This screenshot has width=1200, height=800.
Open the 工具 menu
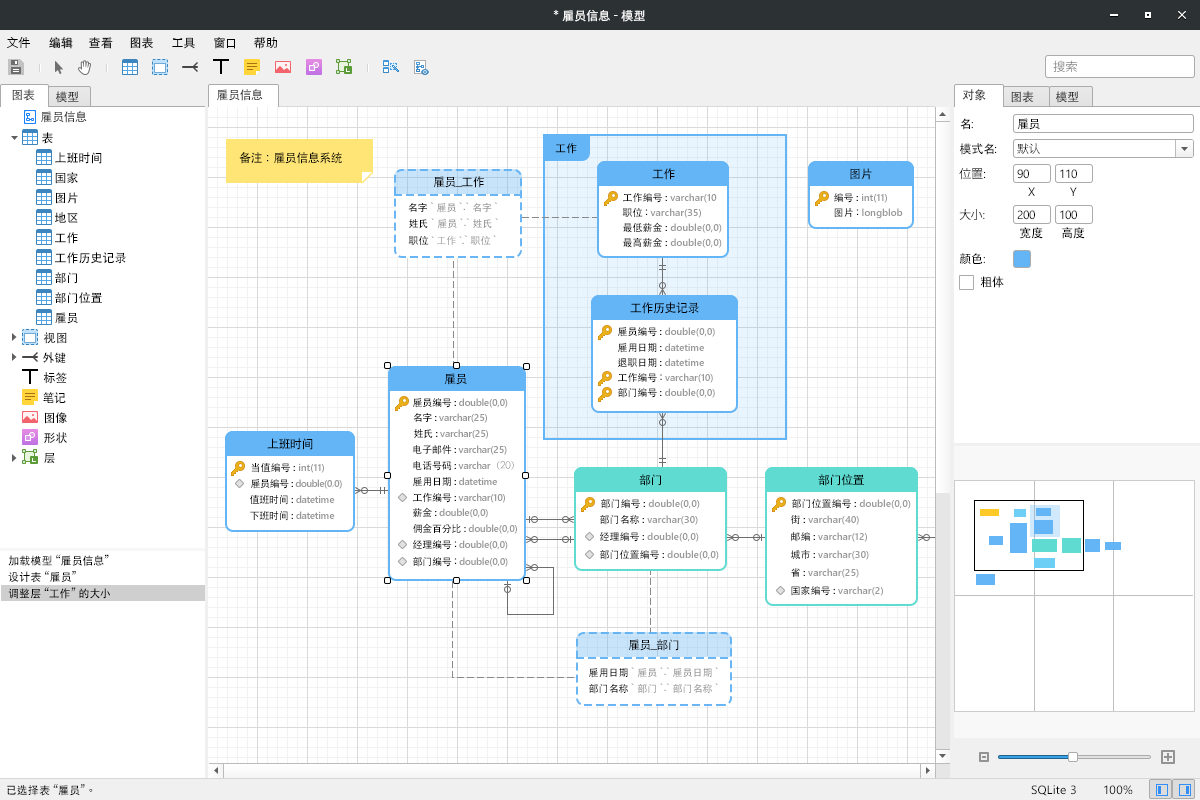click(x=184, y=43)
